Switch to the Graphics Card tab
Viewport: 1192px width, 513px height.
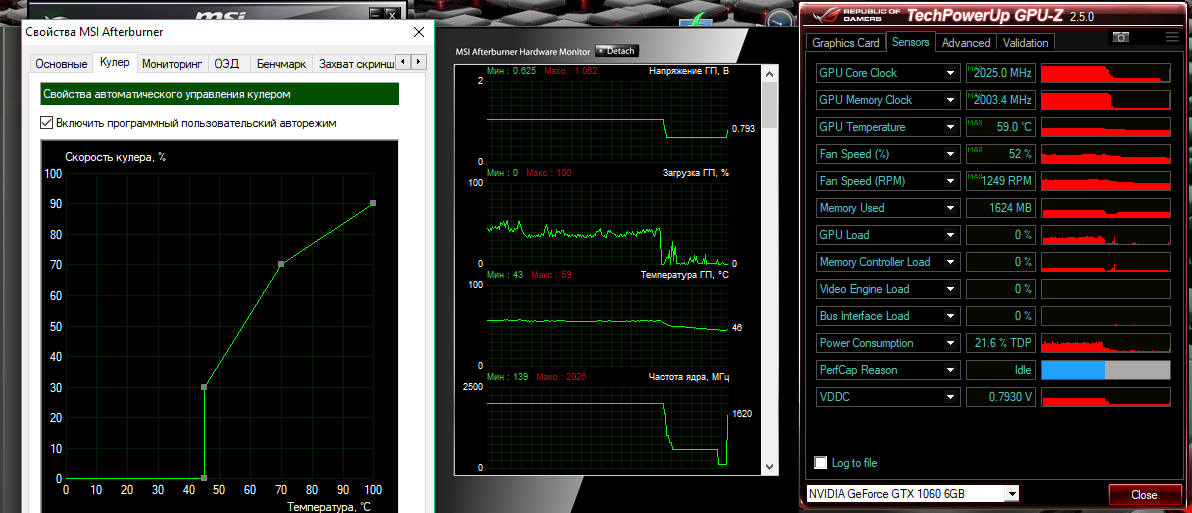point(846,43)
